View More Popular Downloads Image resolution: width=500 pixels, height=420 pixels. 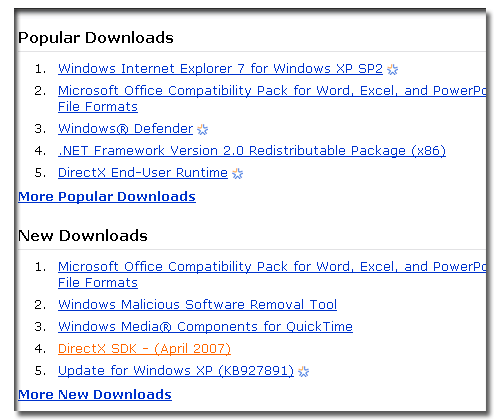click(x=107, y=197)
